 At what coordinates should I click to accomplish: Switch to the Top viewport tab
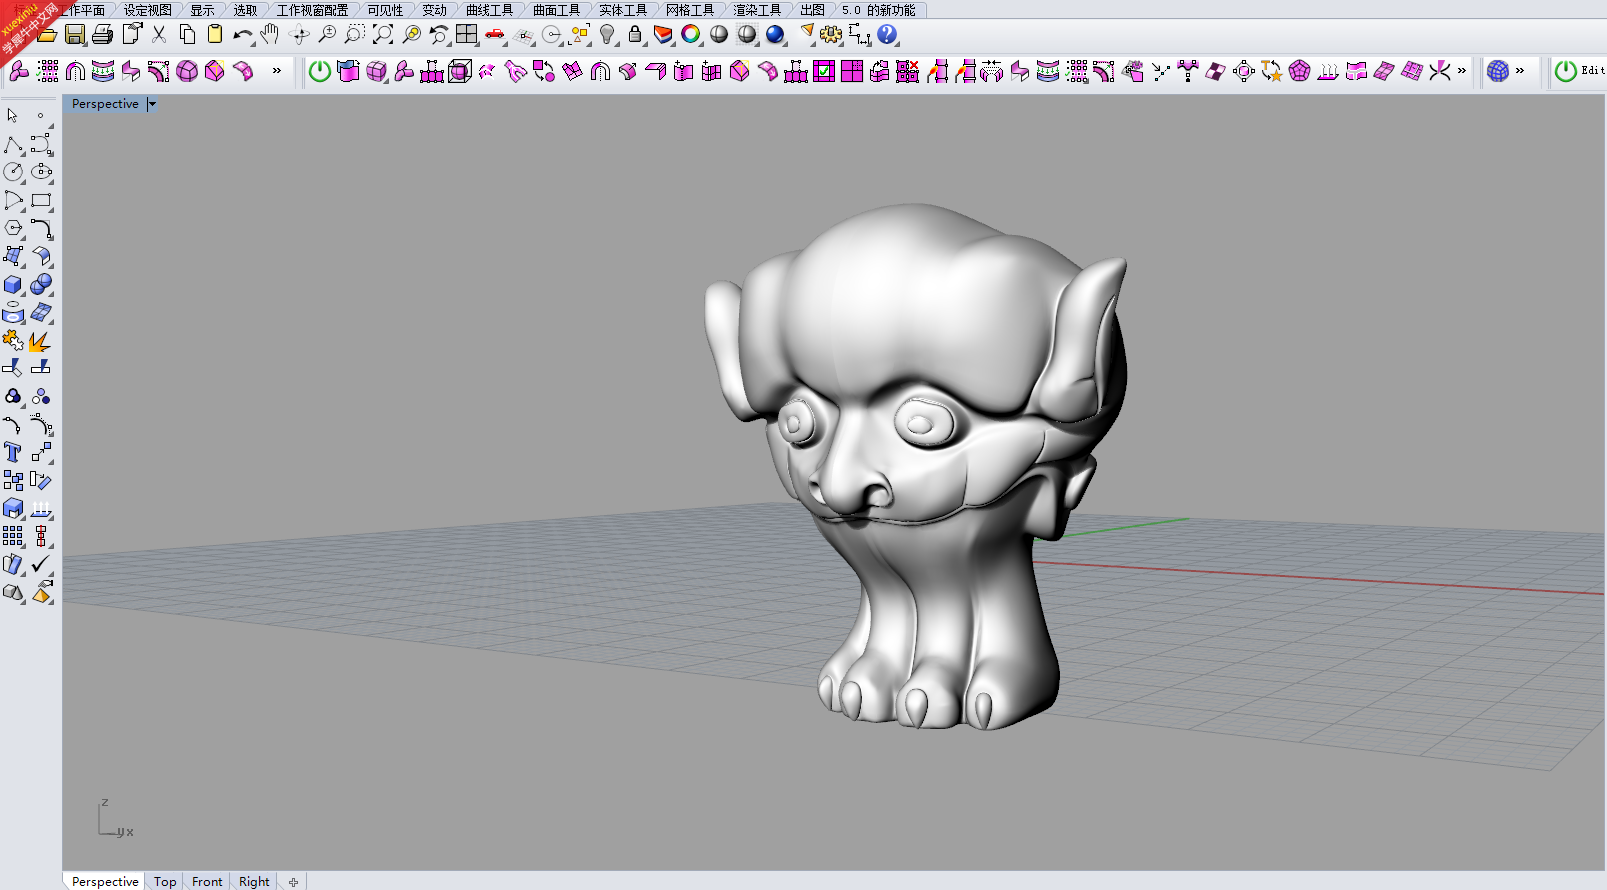point(165,881)
